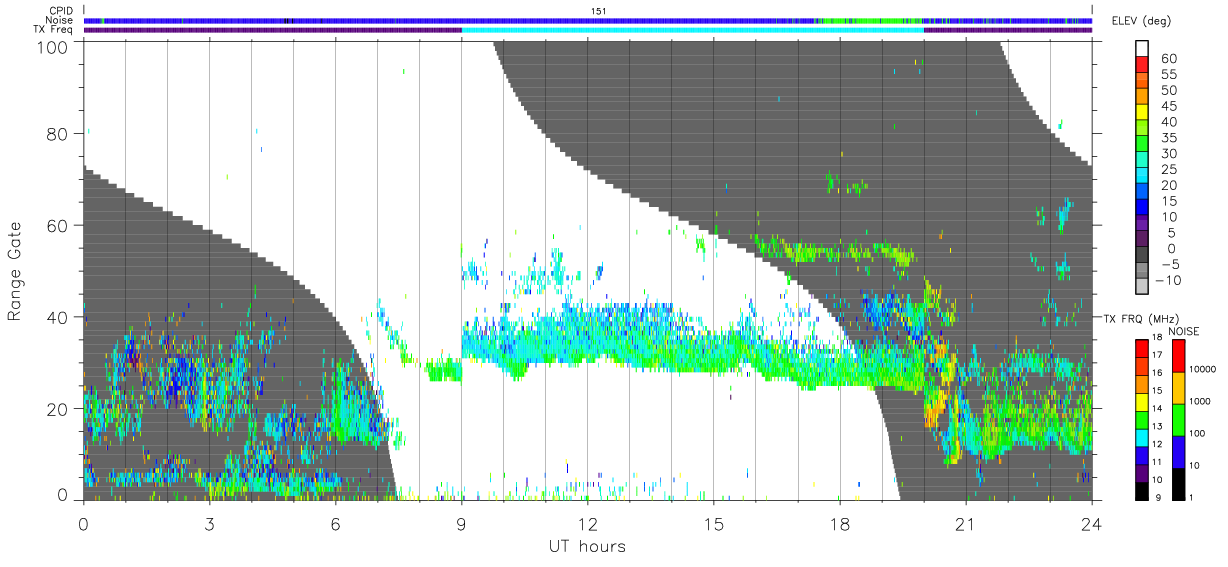Click the x-axis tick label '24'
Image resolution: width=1228 pixels, height=567 pixels.
[1091, 523]
